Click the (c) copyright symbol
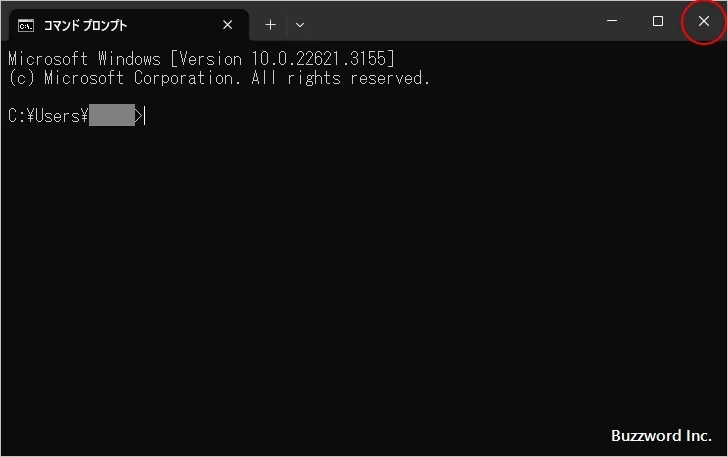 pyautogui.click(x=22, y=78)
